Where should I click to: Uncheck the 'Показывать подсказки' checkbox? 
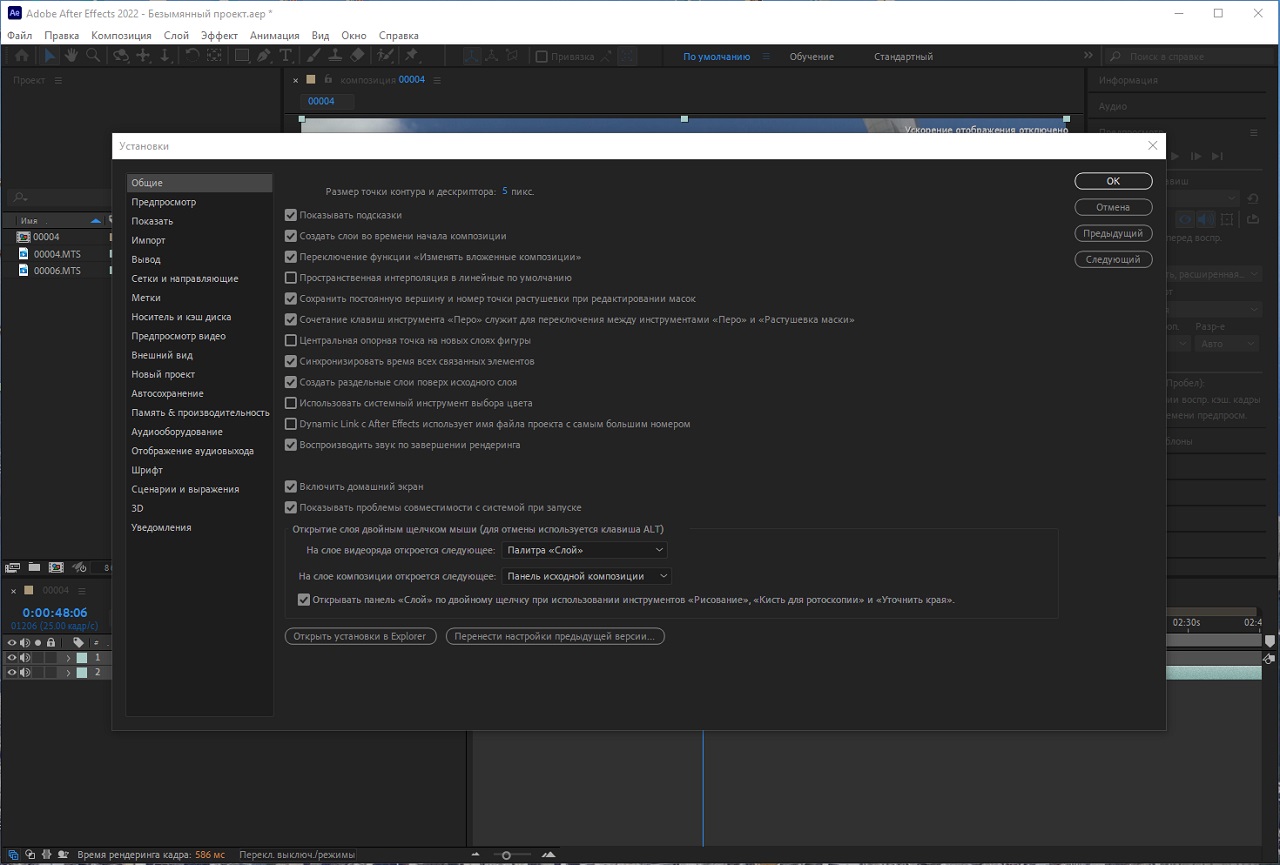coord(291,215)
